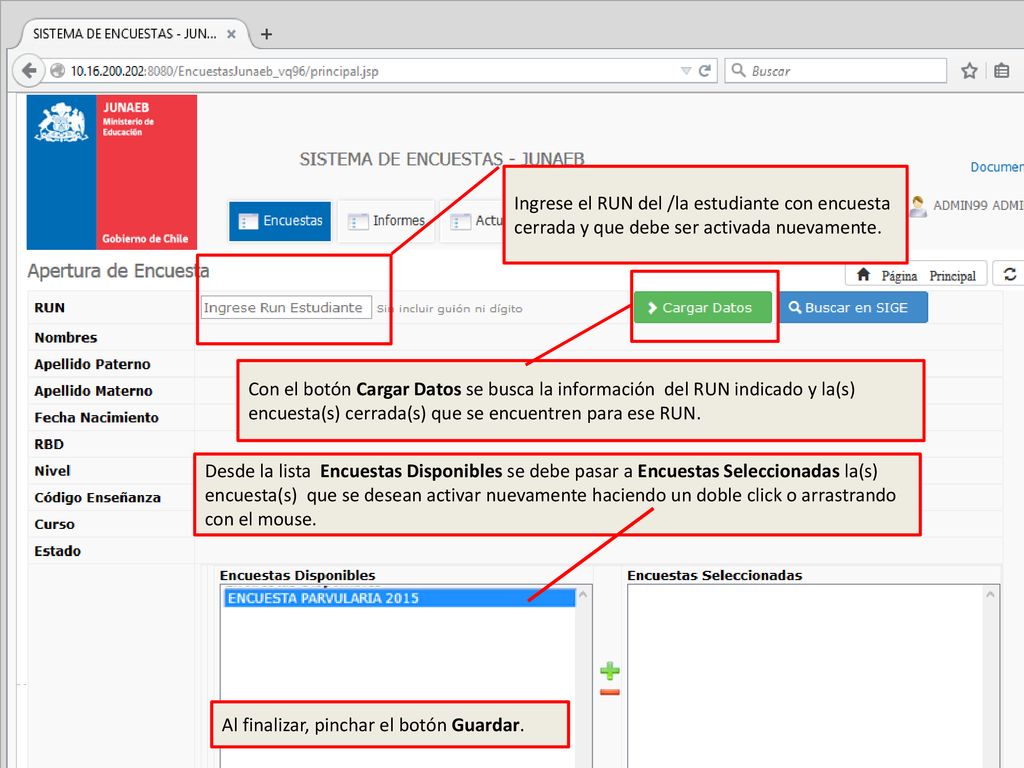This screenshot has width=1024, height=768.
Task: Open the Informes menu tab
Action: point(386,221)
